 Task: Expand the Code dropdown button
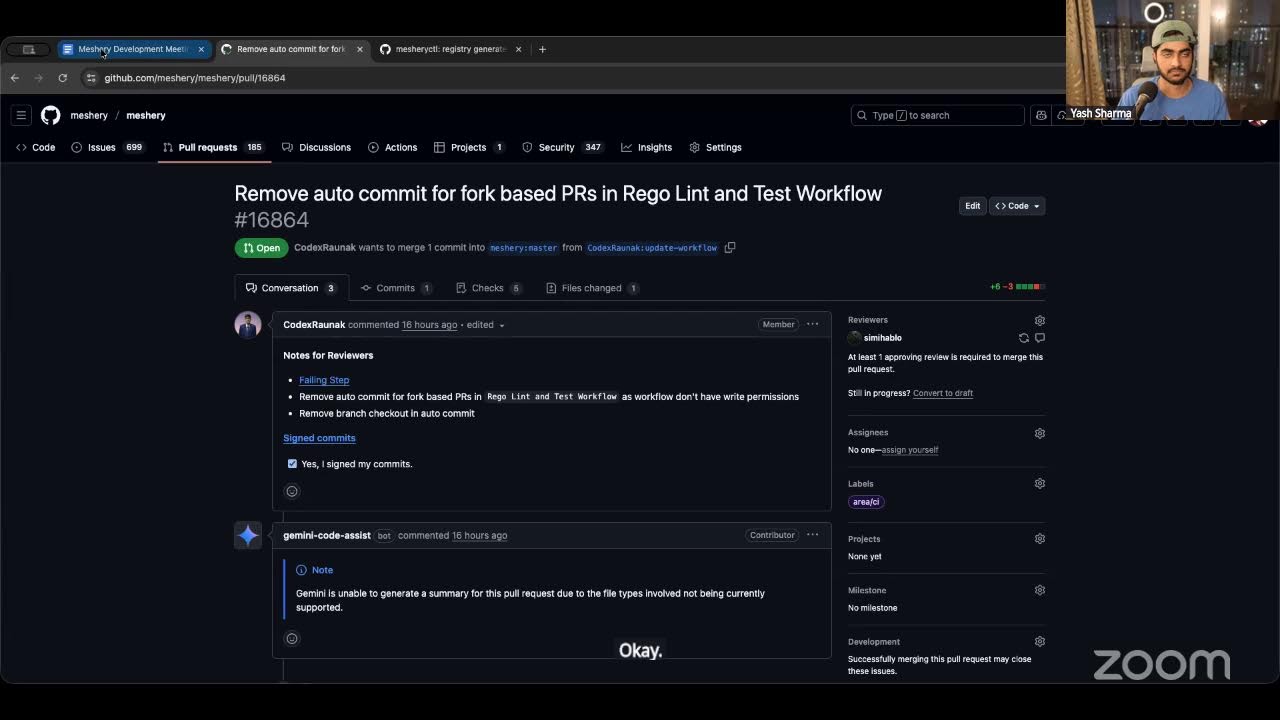(1017, 206)
